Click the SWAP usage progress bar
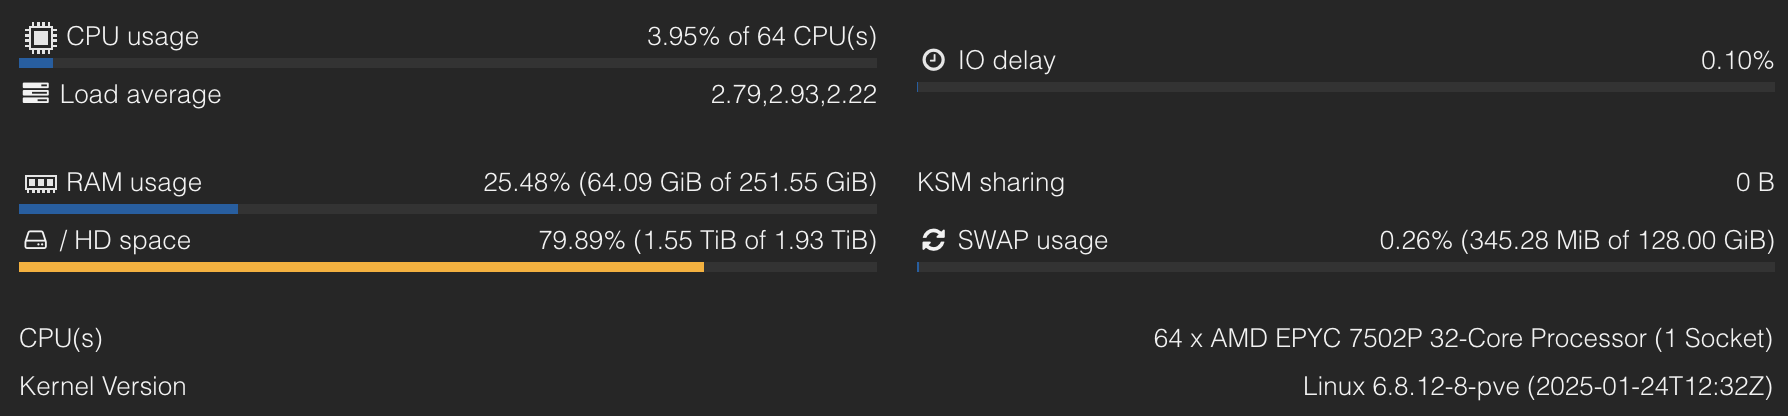1788x416 pixels. pos(1345,267)
